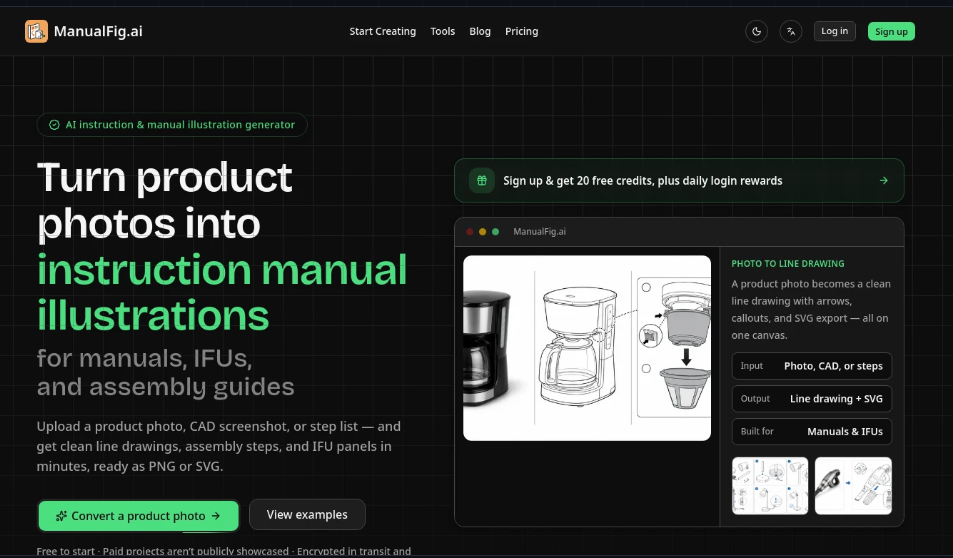This screenshot has height=558, width=953.
Task: Click ManualFig.ai title in demo window
Action: click(540, 232)
